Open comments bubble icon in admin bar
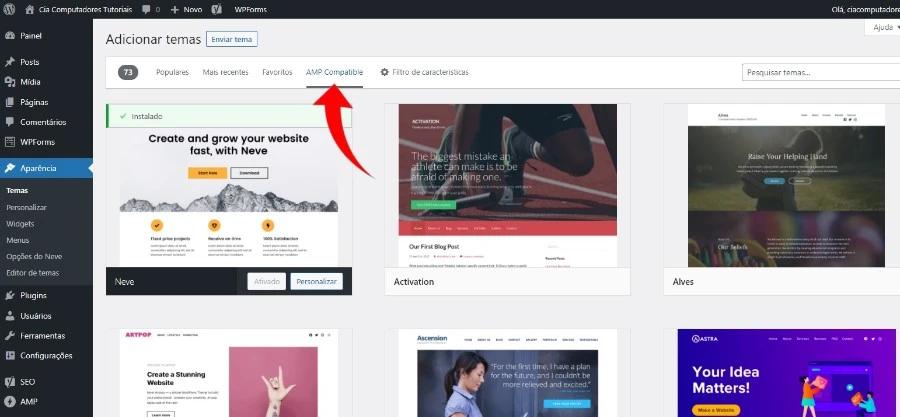 [146, 10]
